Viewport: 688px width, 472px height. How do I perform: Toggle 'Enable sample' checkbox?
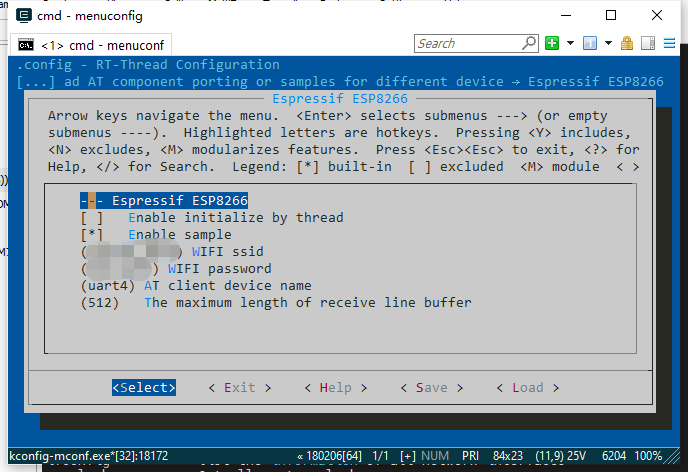(x=92, y=235)
